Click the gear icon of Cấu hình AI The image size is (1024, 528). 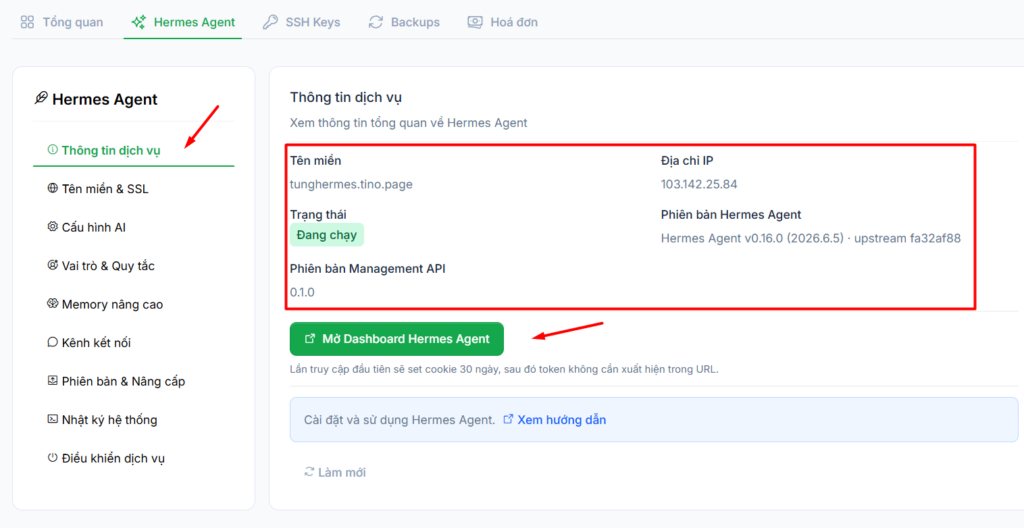point(52,227)
